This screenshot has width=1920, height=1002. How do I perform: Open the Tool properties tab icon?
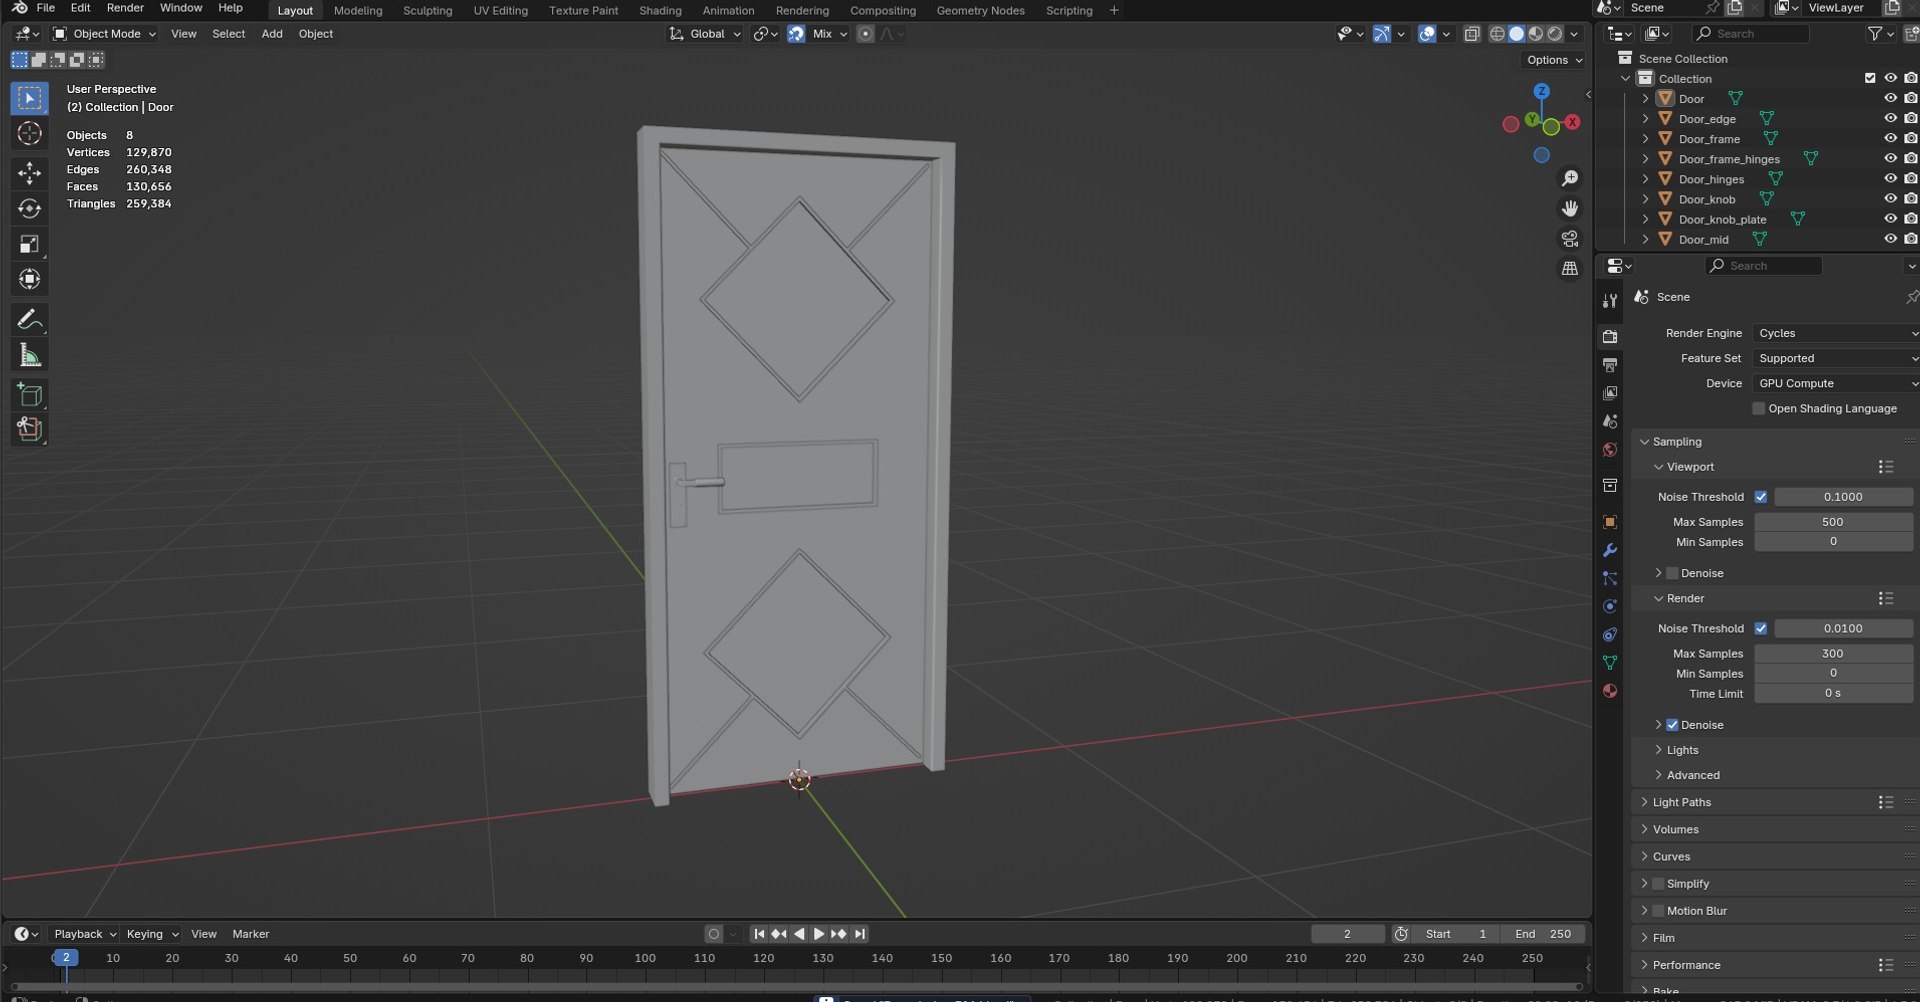1610,300
